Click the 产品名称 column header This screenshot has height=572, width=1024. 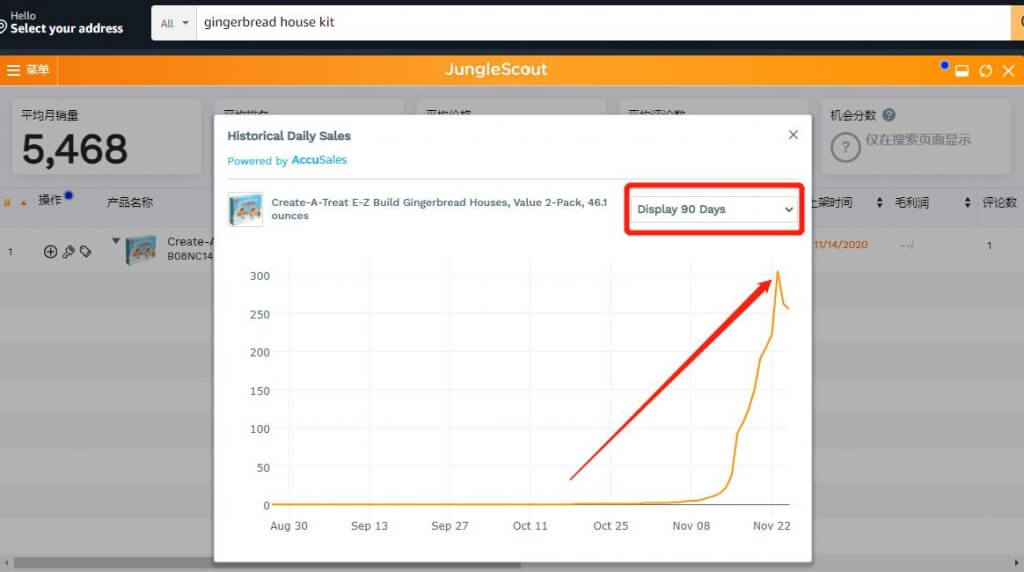[x=130, y=202]
